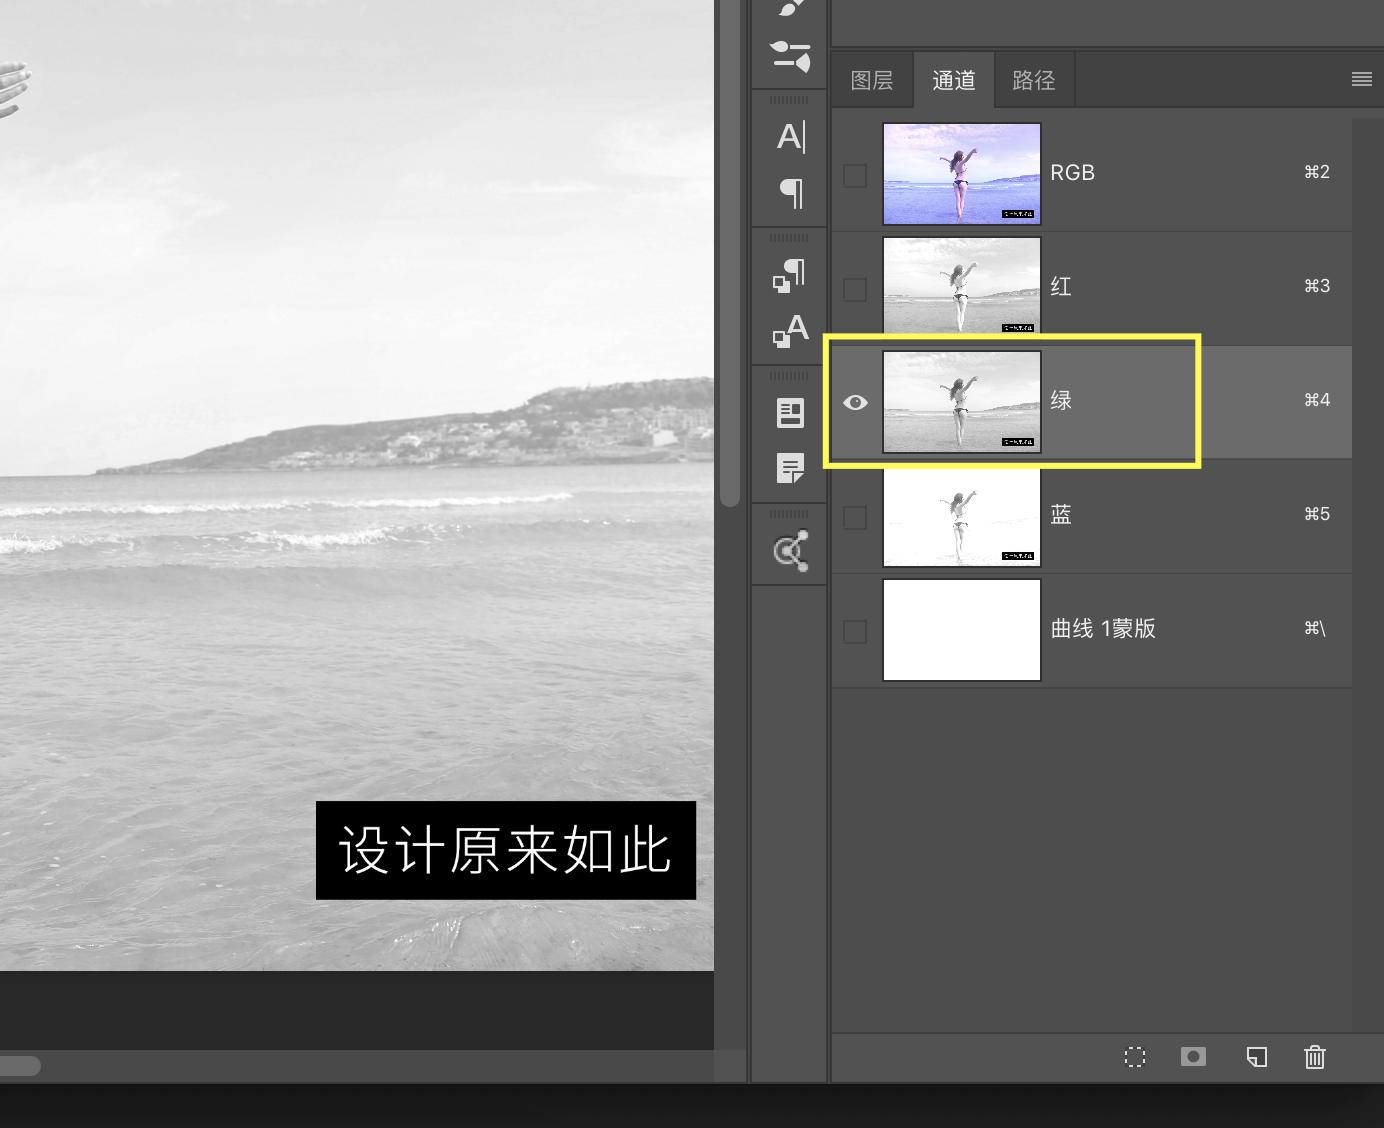Save selection as channel
The image size is (1384, 1128).
pyautogui.click(x=1192, y=1057)
